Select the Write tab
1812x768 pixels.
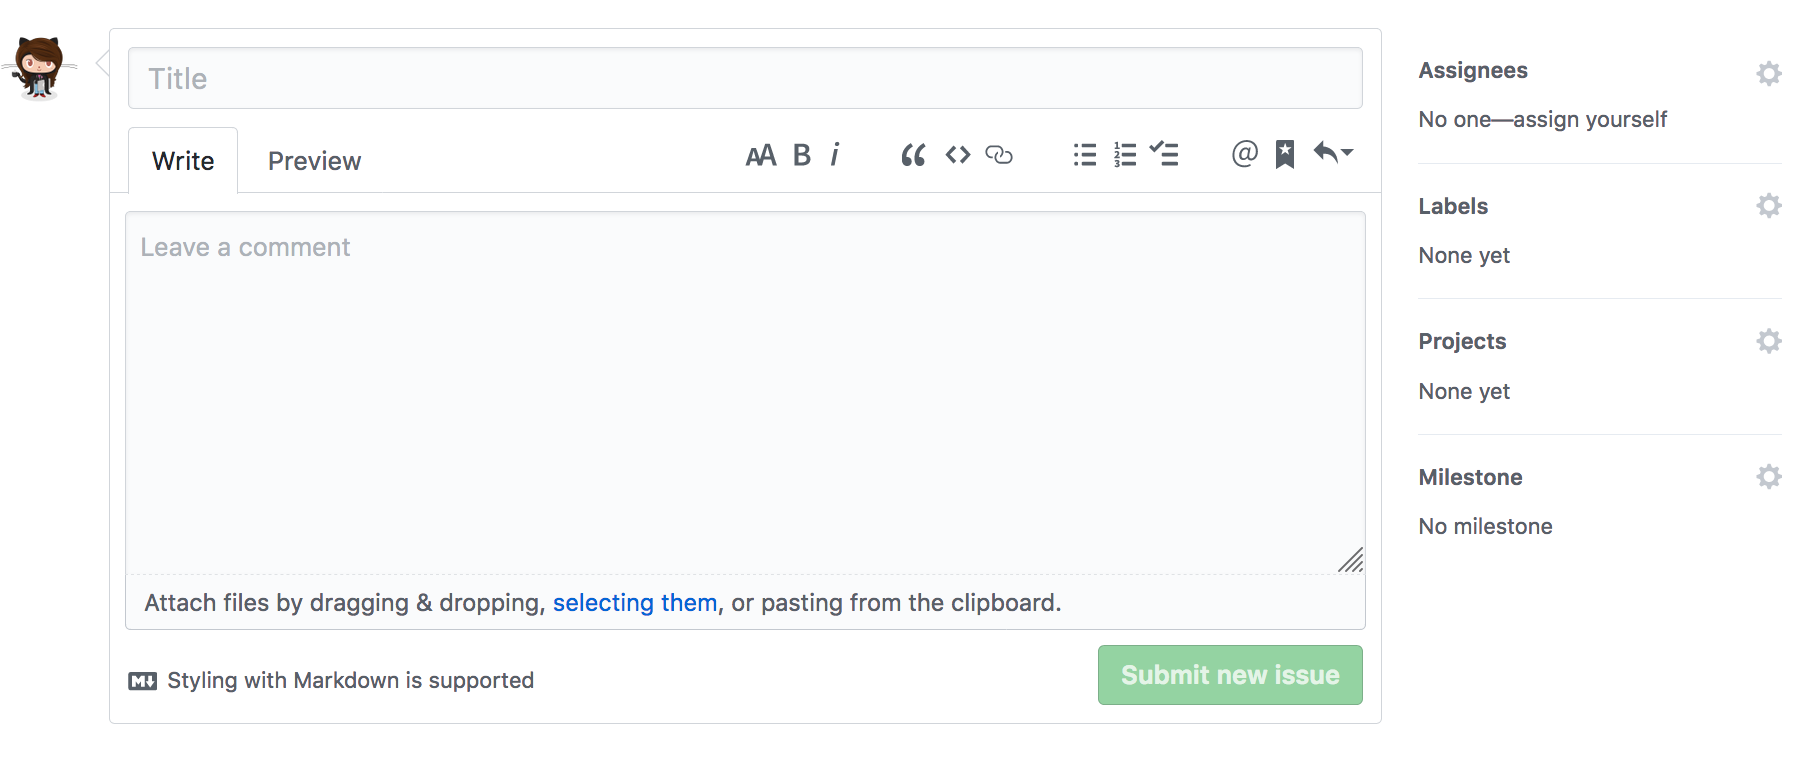[x=182, y=160]
